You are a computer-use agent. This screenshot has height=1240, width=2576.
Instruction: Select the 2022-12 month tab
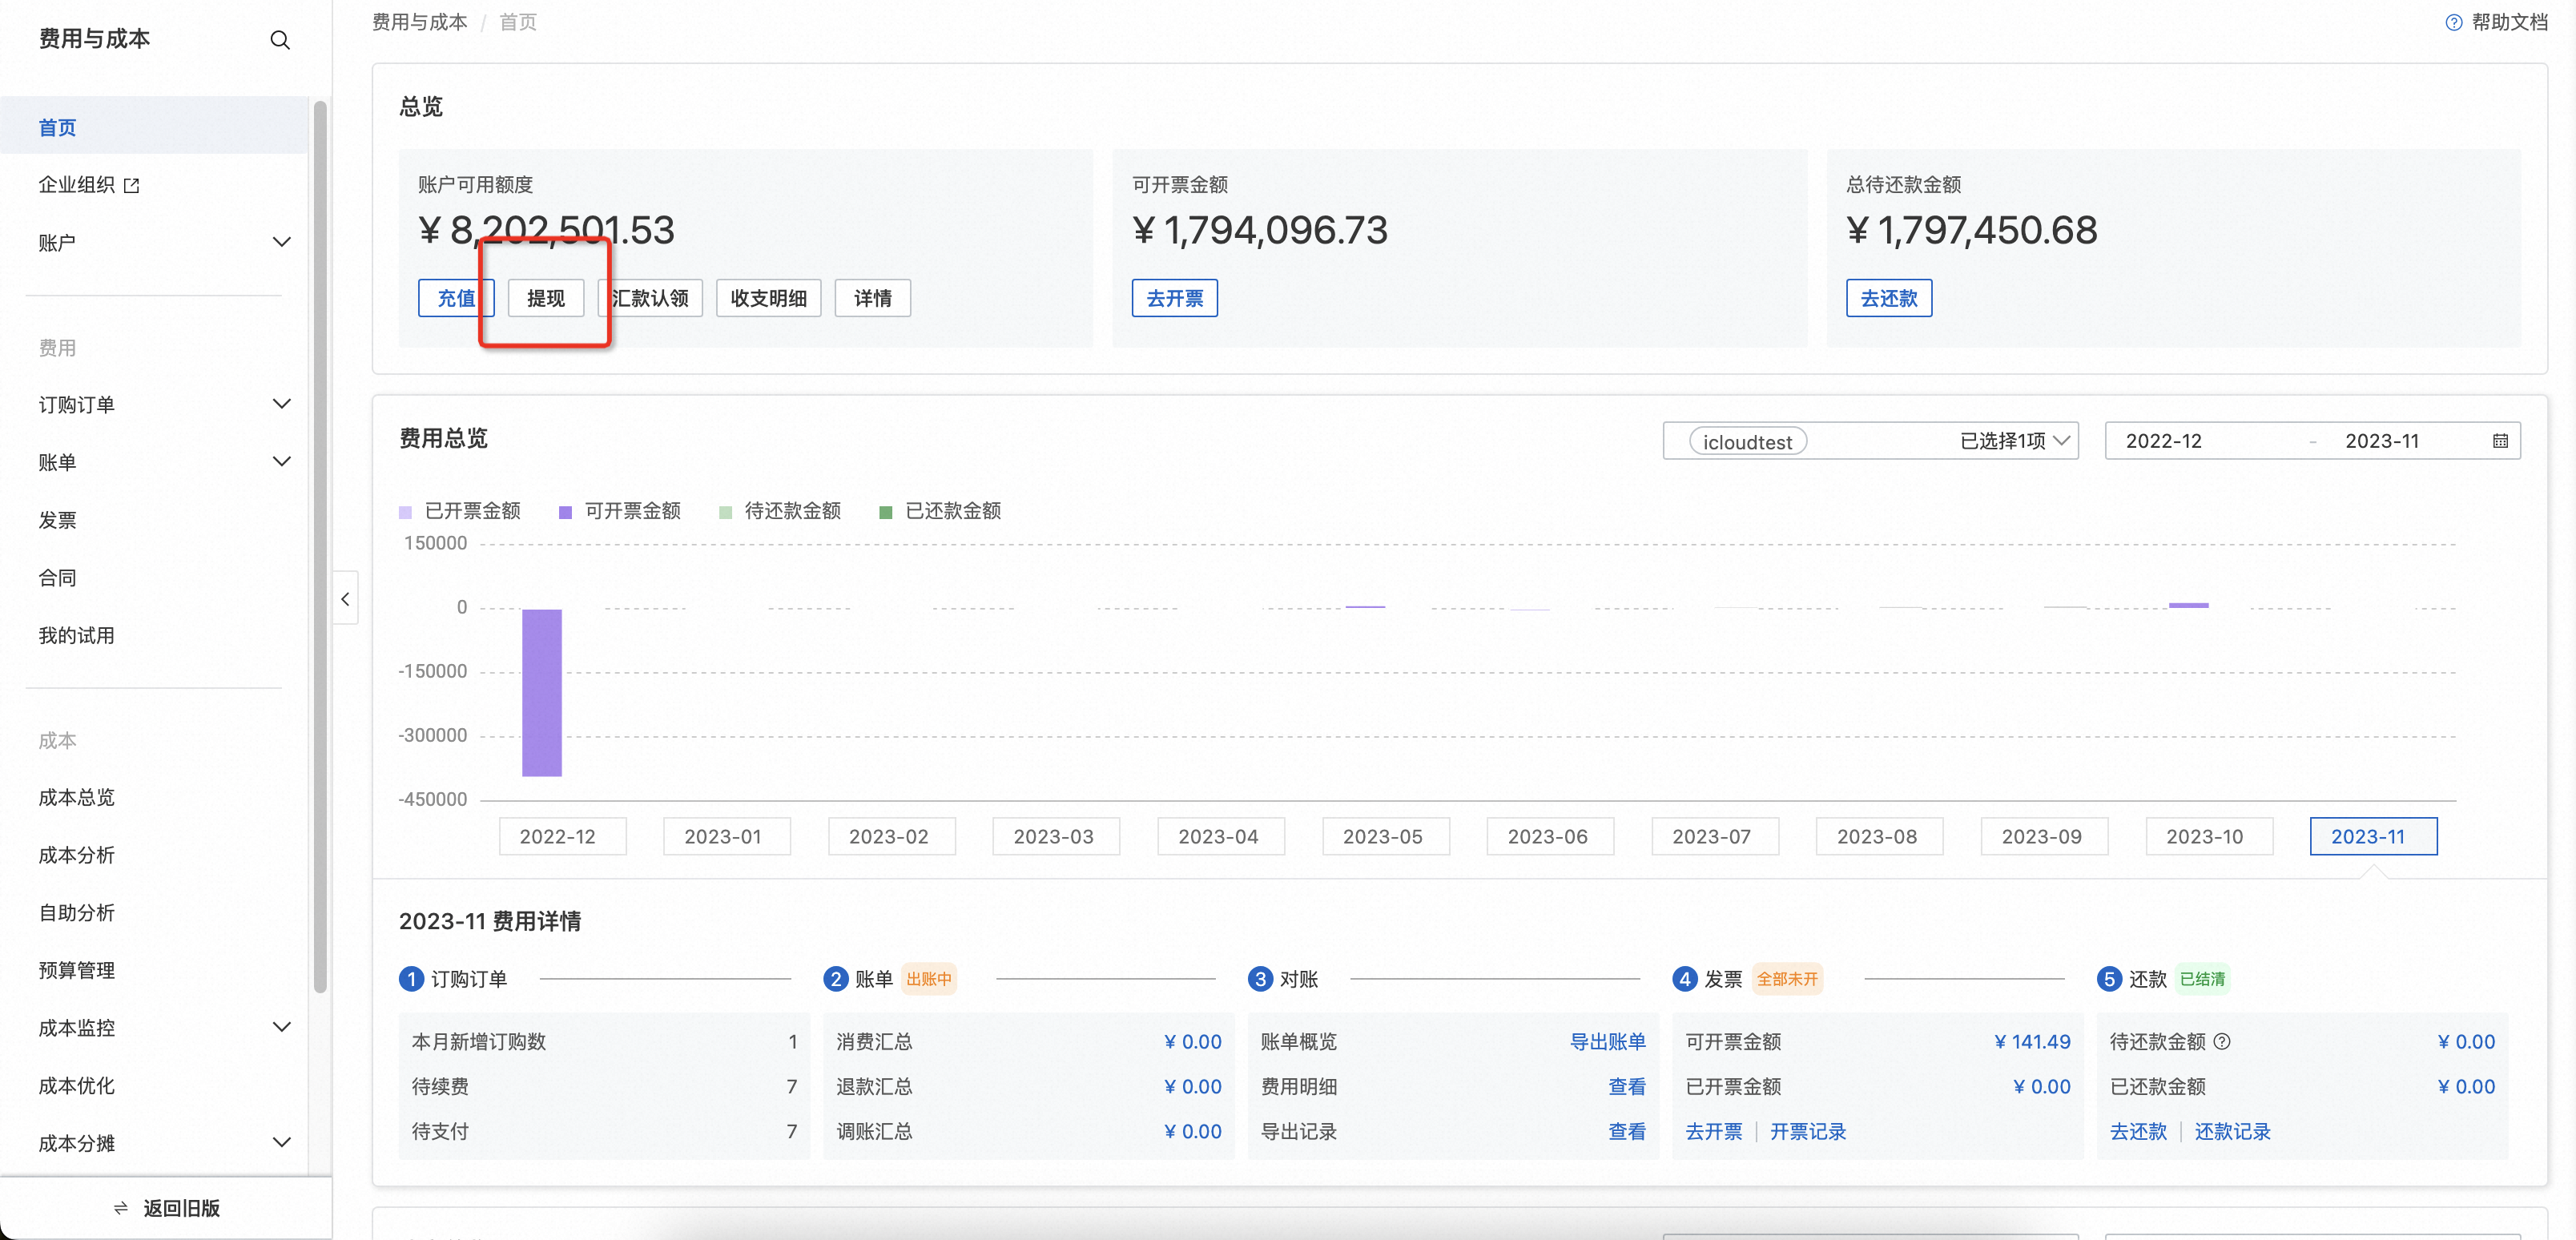click(562, 836)
